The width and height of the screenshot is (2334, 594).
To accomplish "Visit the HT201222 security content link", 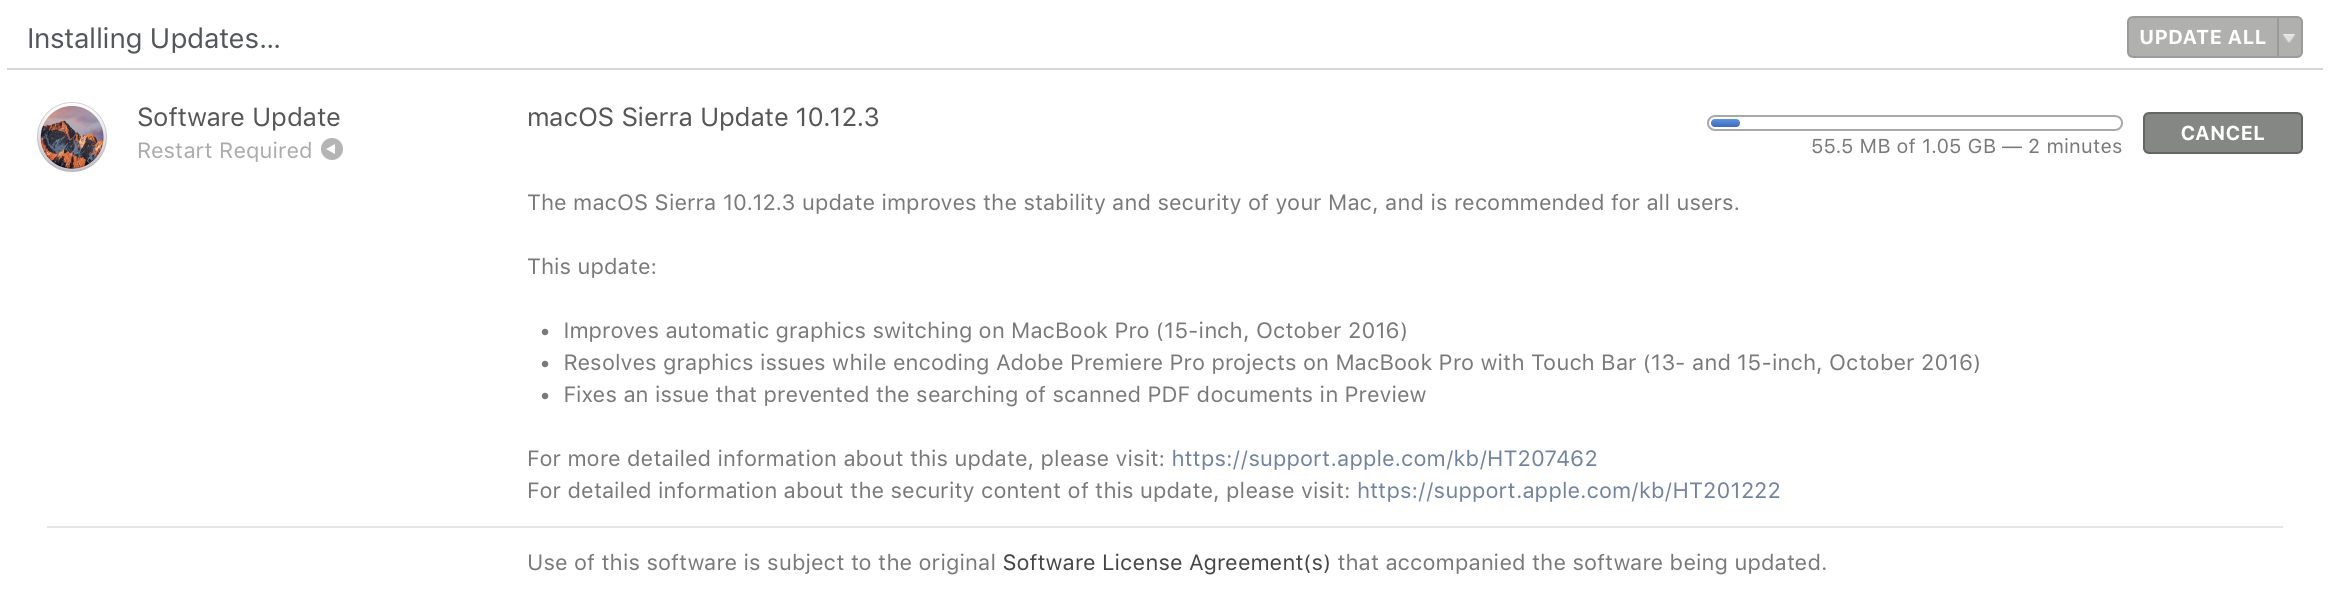I will click(x=1568, y=491).
